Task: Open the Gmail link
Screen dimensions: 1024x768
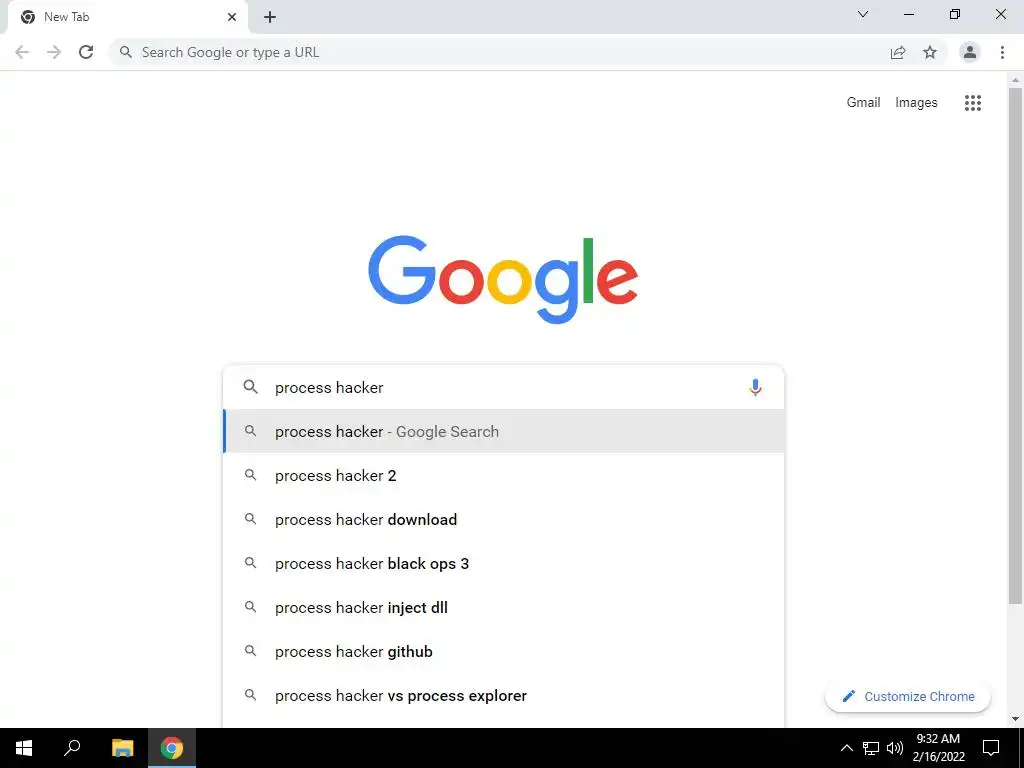Action: coord(863,103)
